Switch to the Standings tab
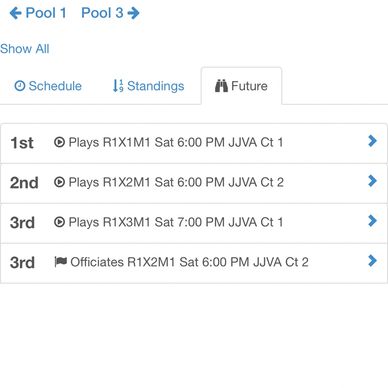The image size is (388, 388). pos(148,86)
